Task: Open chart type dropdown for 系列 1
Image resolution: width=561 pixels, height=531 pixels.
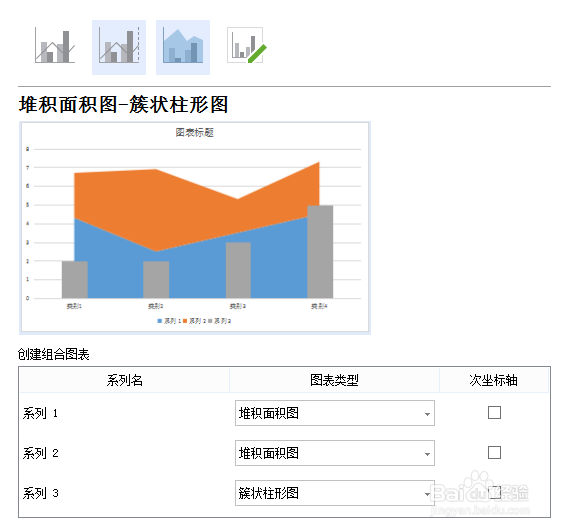Action: 335,413
